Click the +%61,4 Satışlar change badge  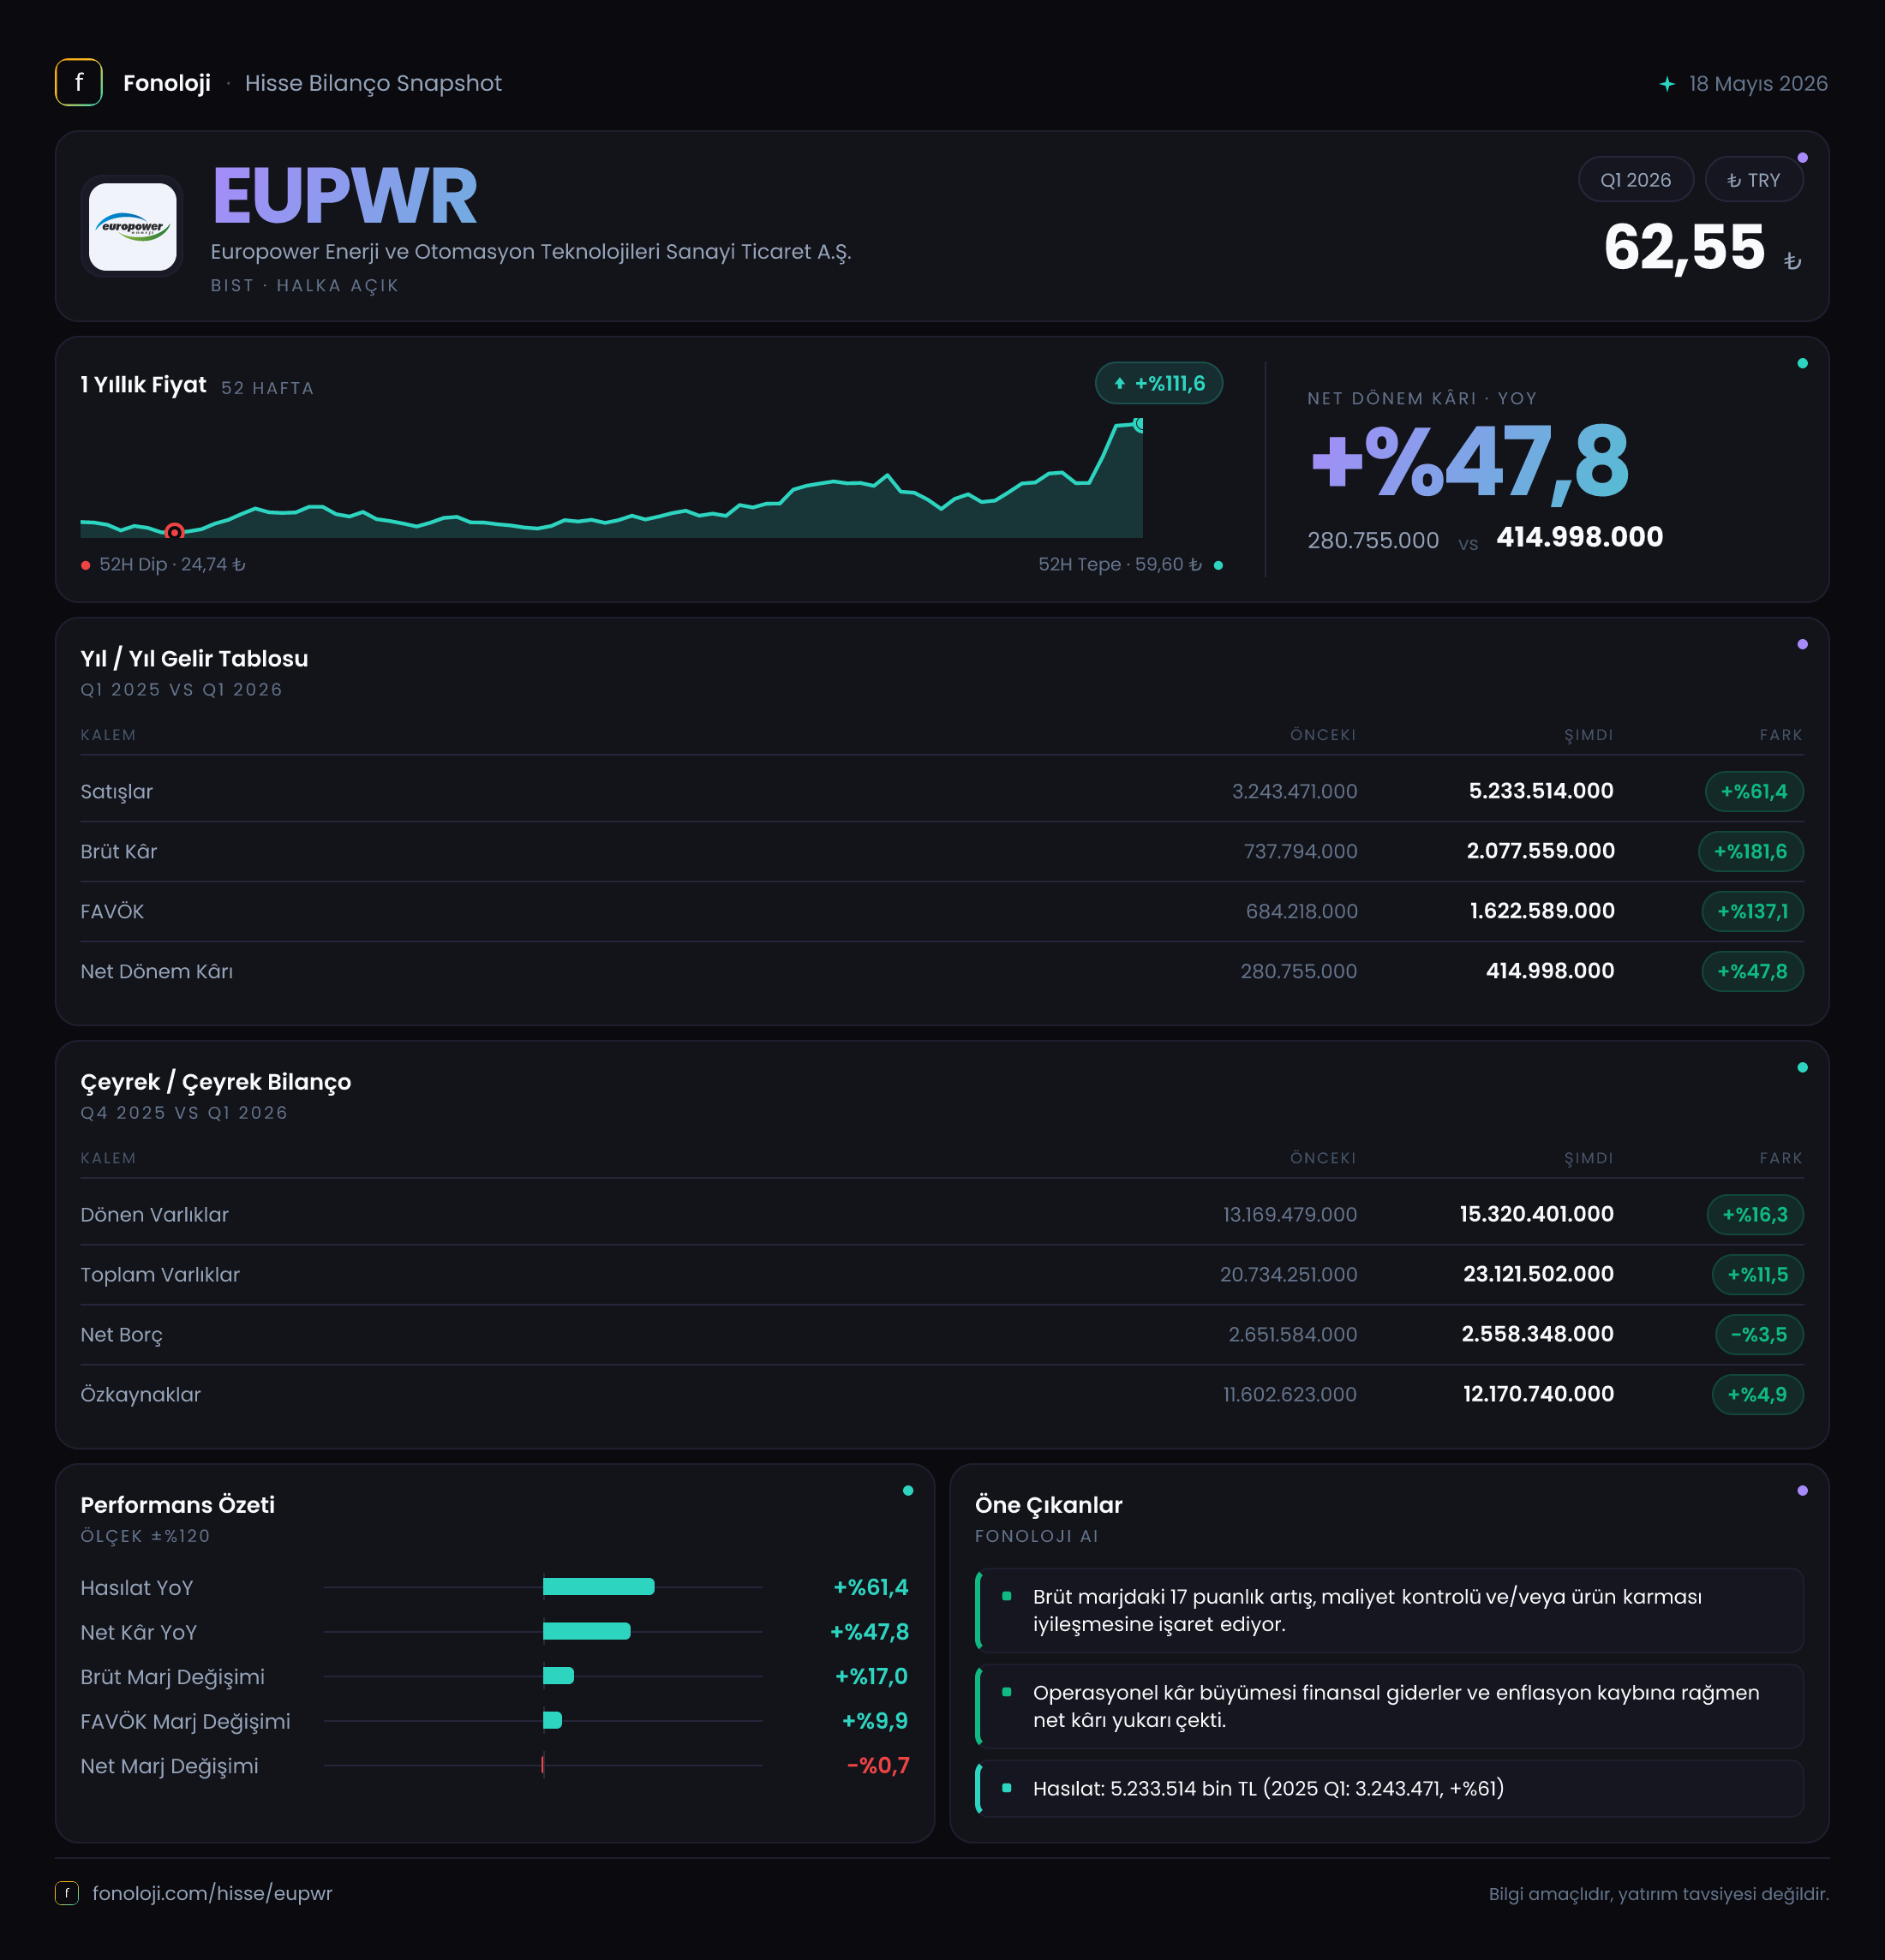[x=1753, y=792]
